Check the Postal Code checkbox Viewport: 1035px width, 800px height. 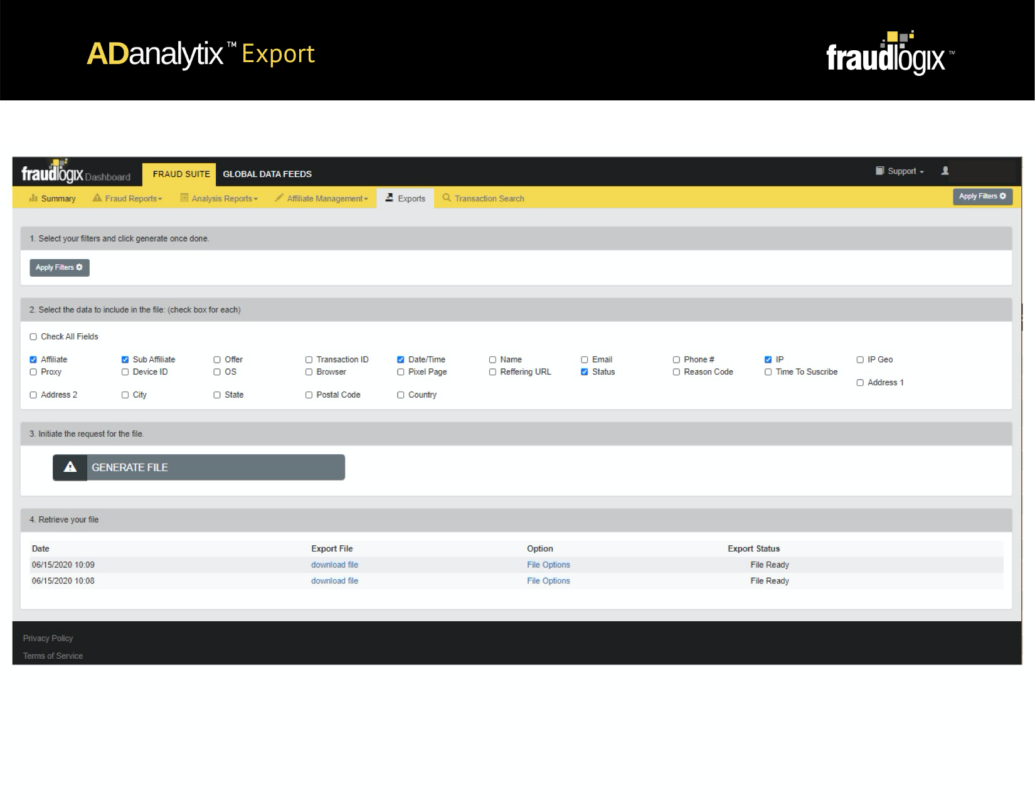pyautogui.click(x=308, y=395)
